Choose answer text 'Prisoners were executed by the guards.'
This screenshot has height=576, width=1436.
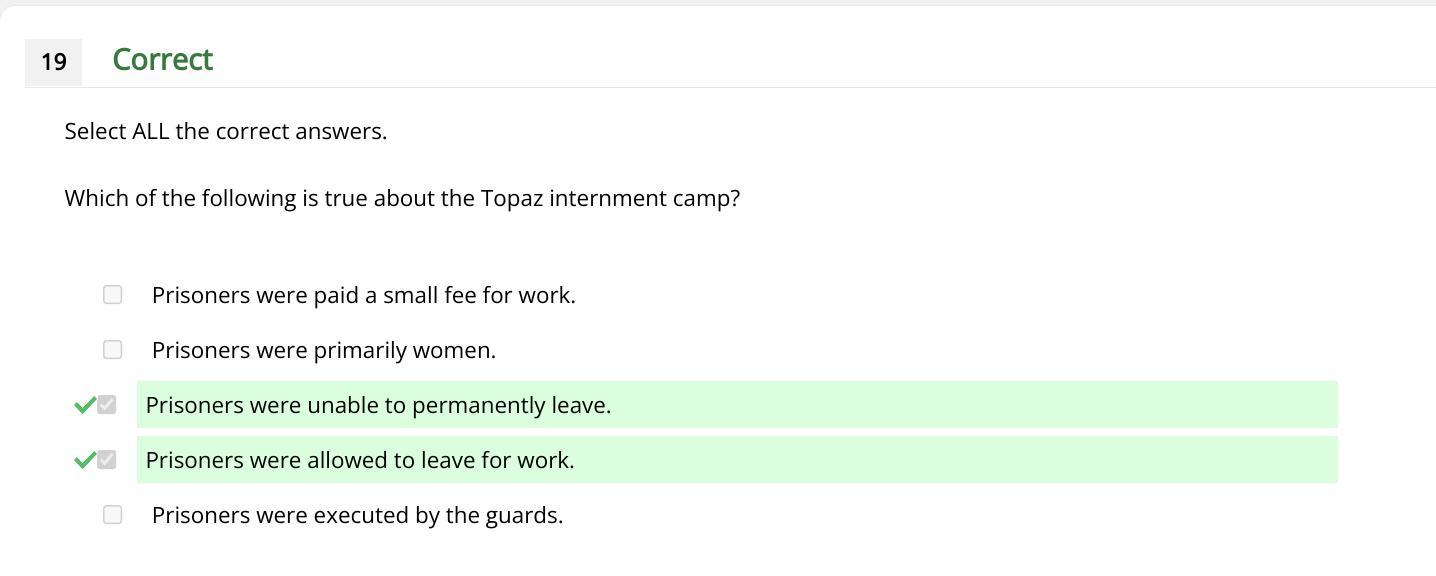coord(357,515)
